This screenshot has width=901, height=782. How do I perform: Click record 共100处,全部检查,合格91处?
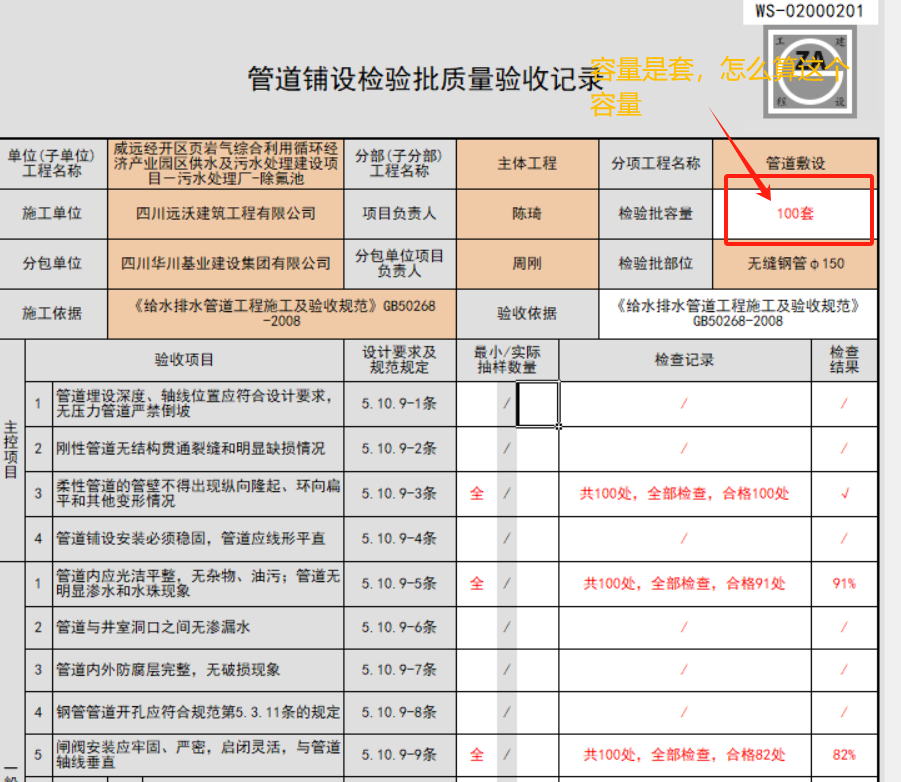(684, 584)
